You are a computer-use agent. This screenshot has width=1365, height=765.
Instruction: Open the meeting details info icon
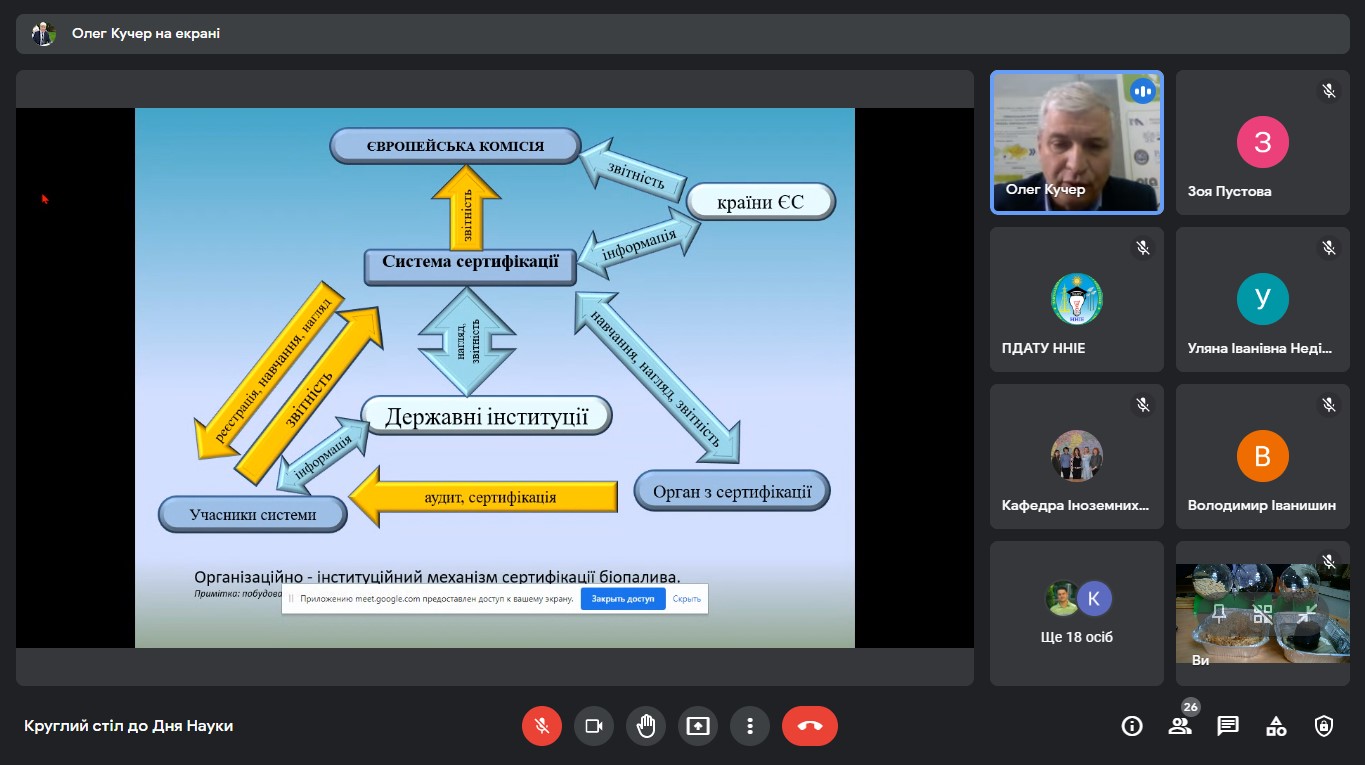1132,726
